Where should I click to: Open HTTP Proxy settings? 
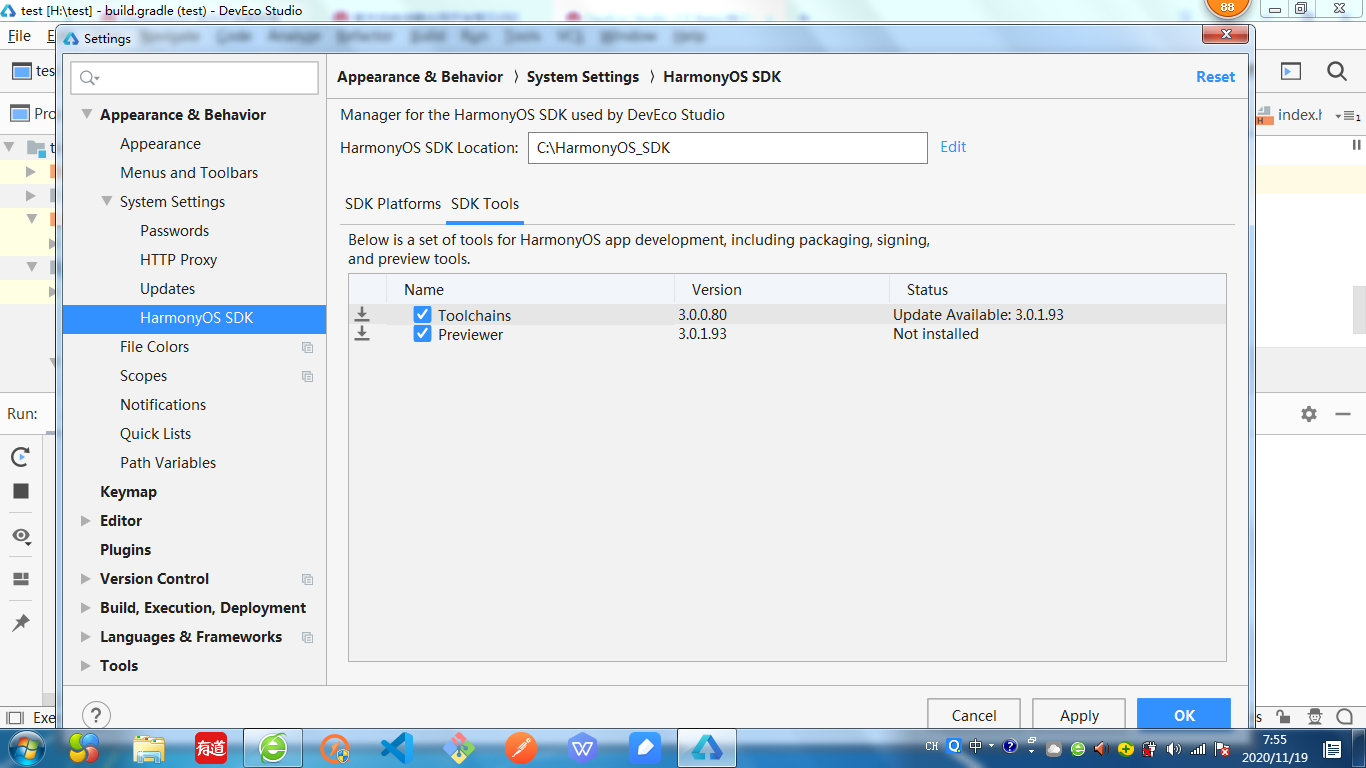179,260
